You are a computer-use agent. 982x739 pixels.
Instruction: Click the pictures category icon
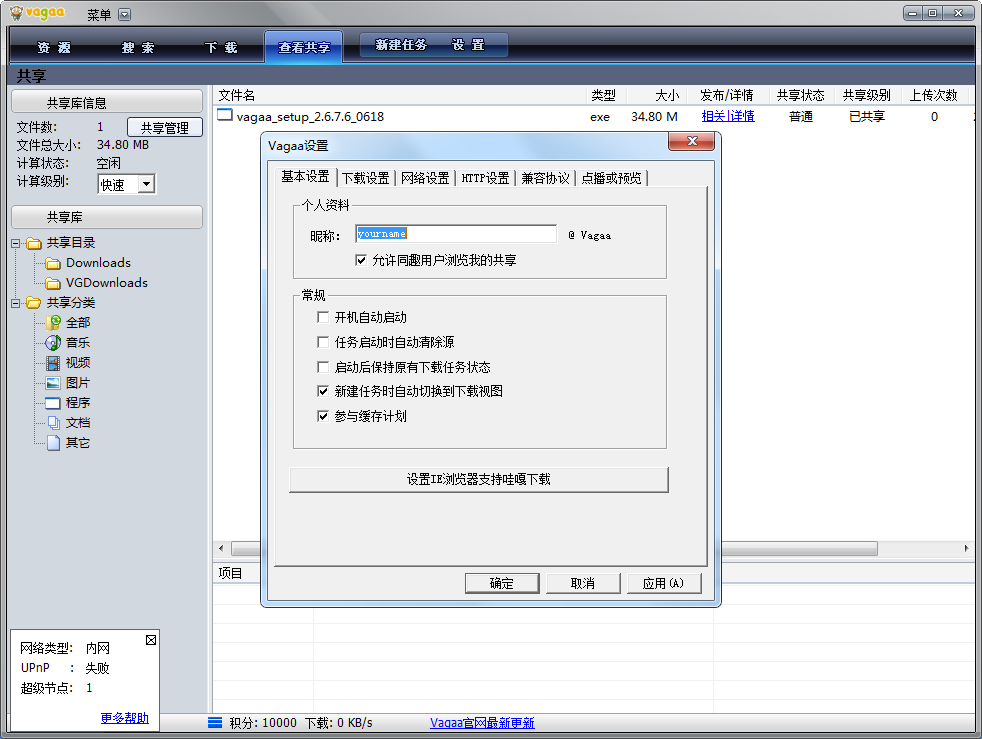pos(53,383)
